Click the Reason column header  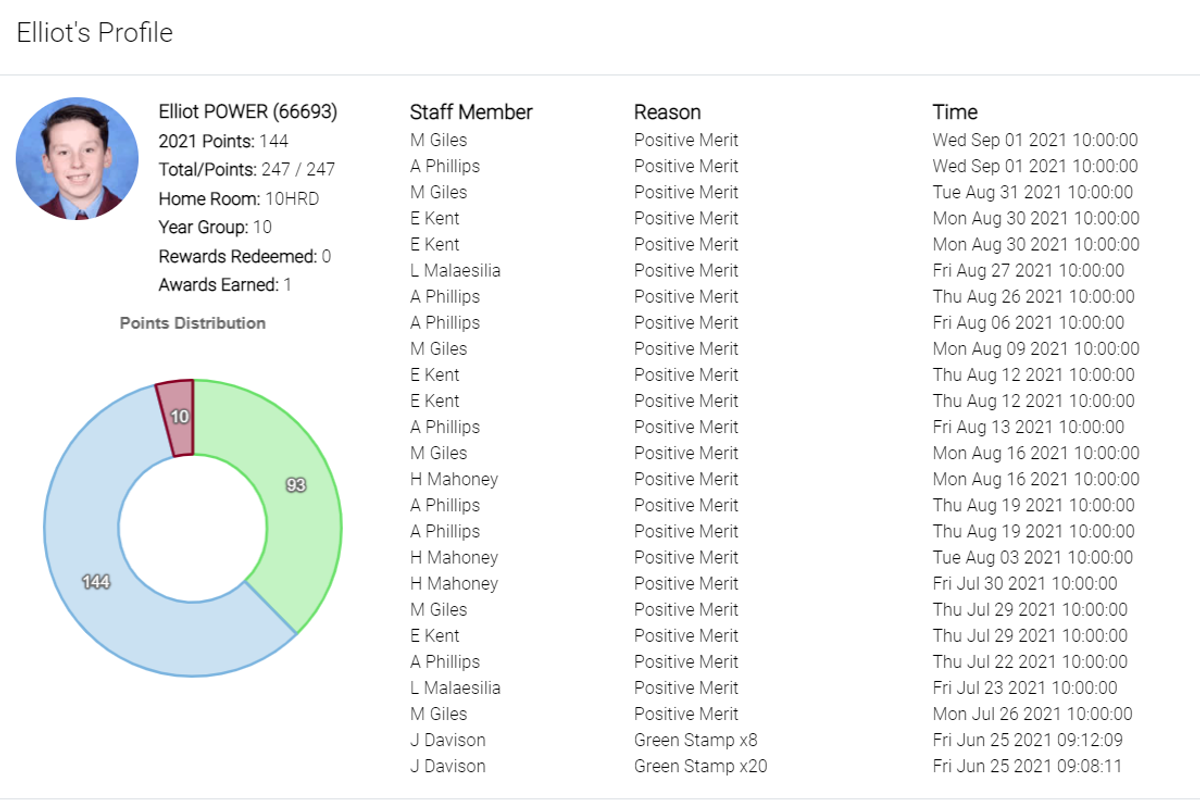tap(667, 112)
